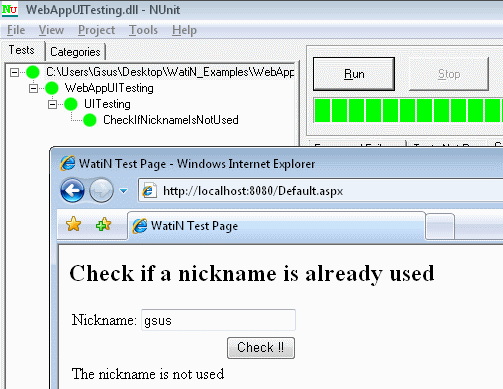
Task: Click the Stop button in NUnit
Action: tap(449, 74)
